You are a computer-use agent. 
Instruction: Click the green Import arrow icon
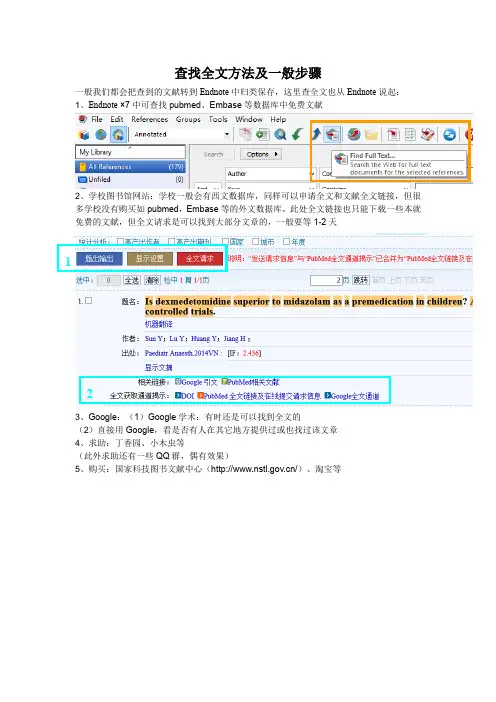click(297, 134)
